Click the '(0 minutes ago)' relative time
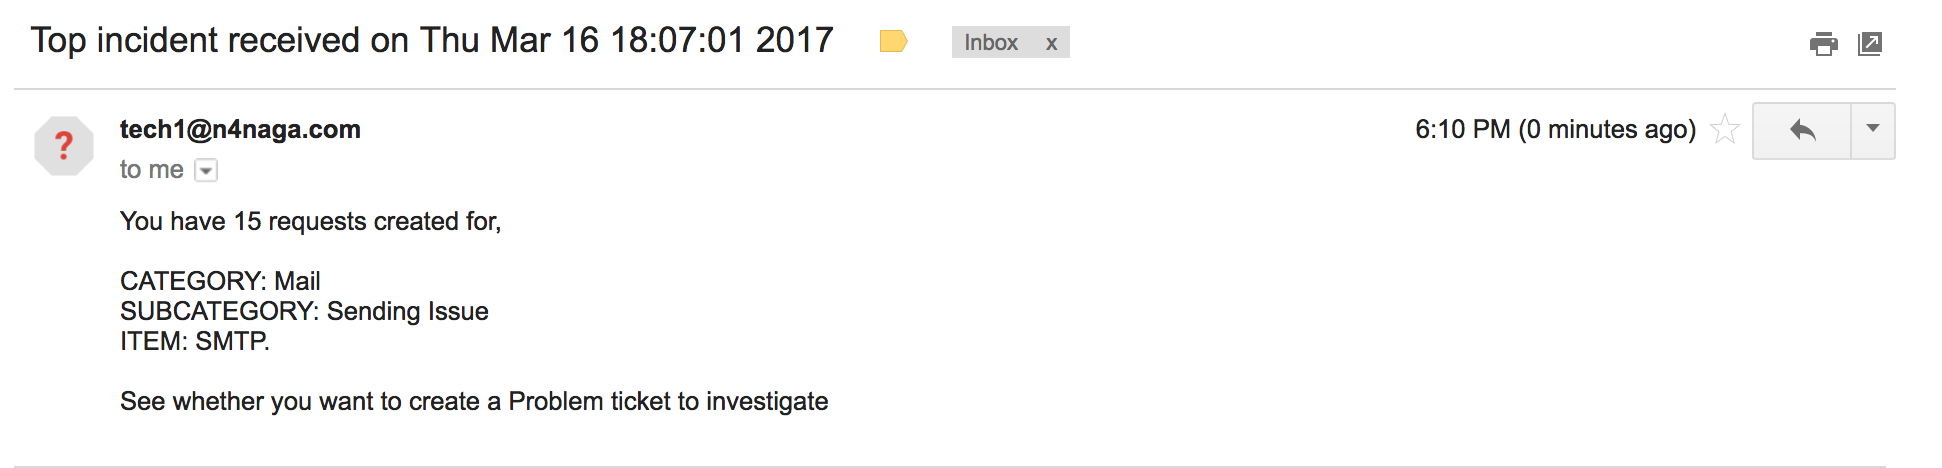 click(x=1607, y=130)
